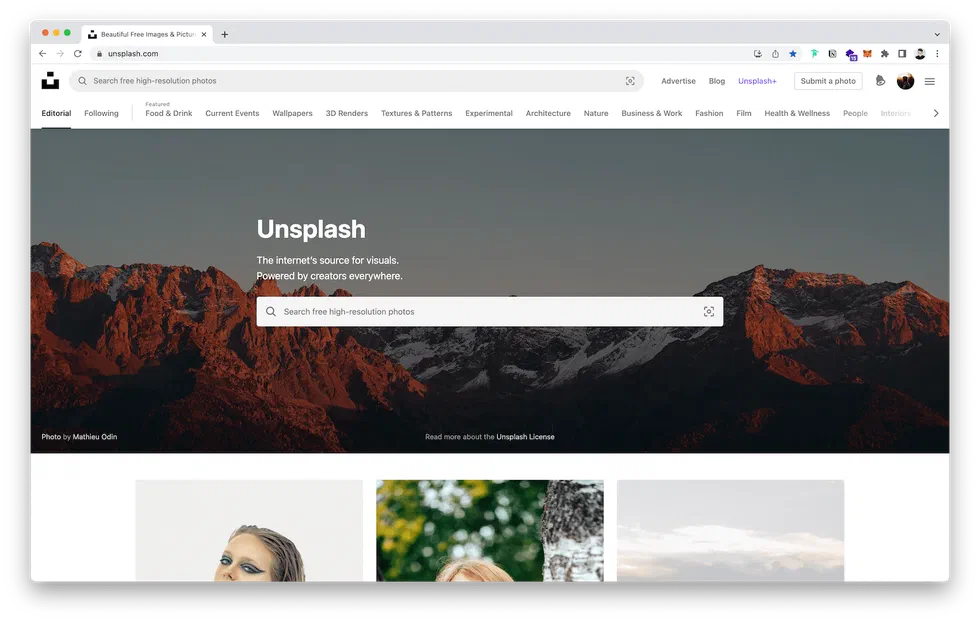Open the Chrome profile avatar
The height and width of the screenshot is (622, 980).
tap(919, 54)
